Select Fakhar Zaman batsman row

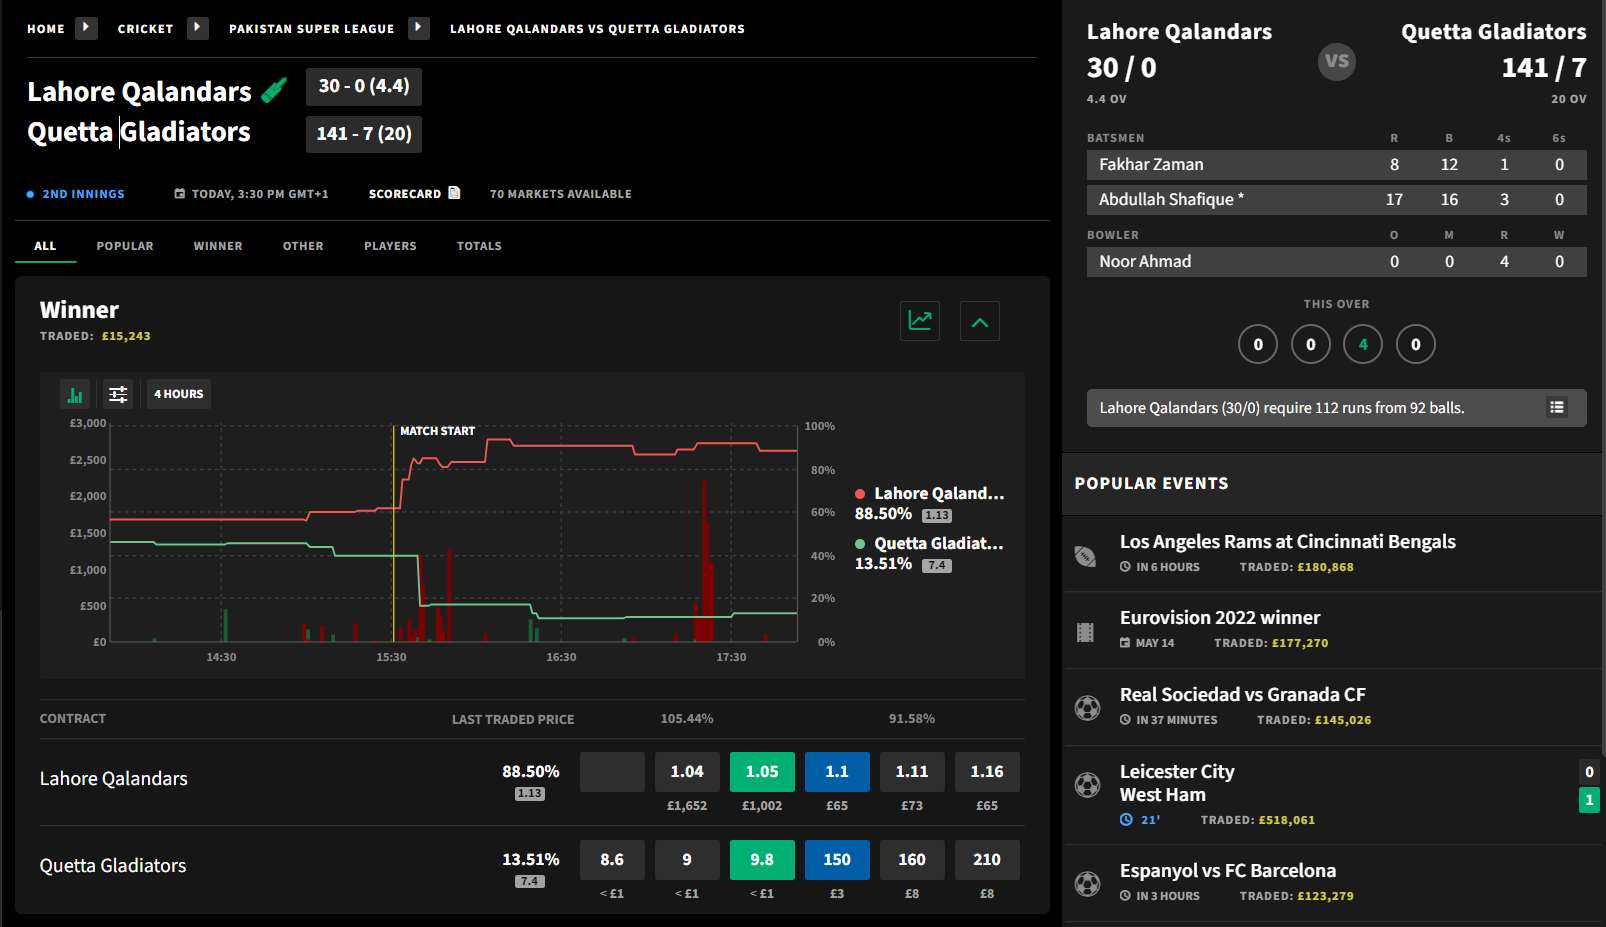tap(1337, 165)
